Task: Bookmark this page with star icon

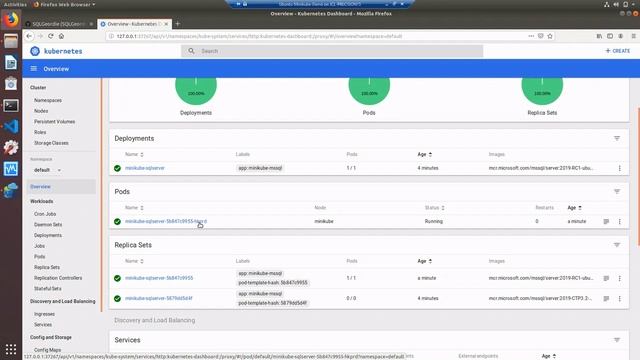Action: [x=550, y=36]
